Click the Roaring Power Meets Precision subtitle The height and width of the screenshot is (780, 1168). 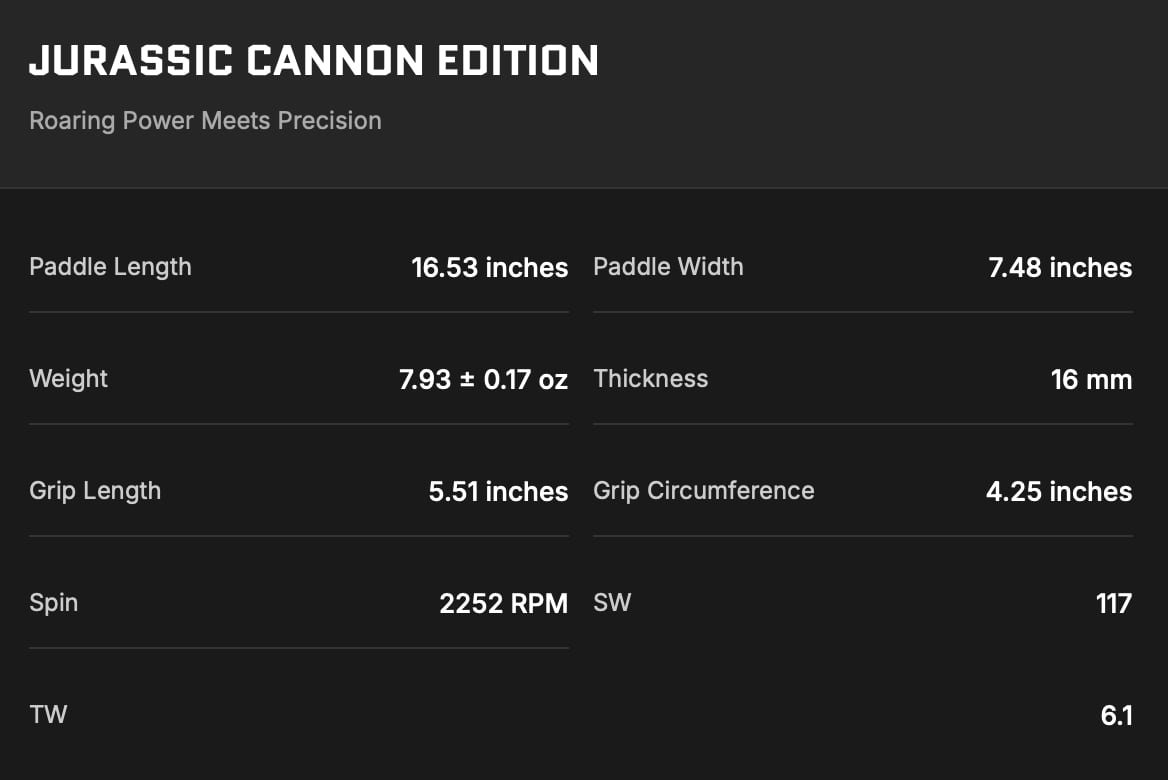pos(205,121)
